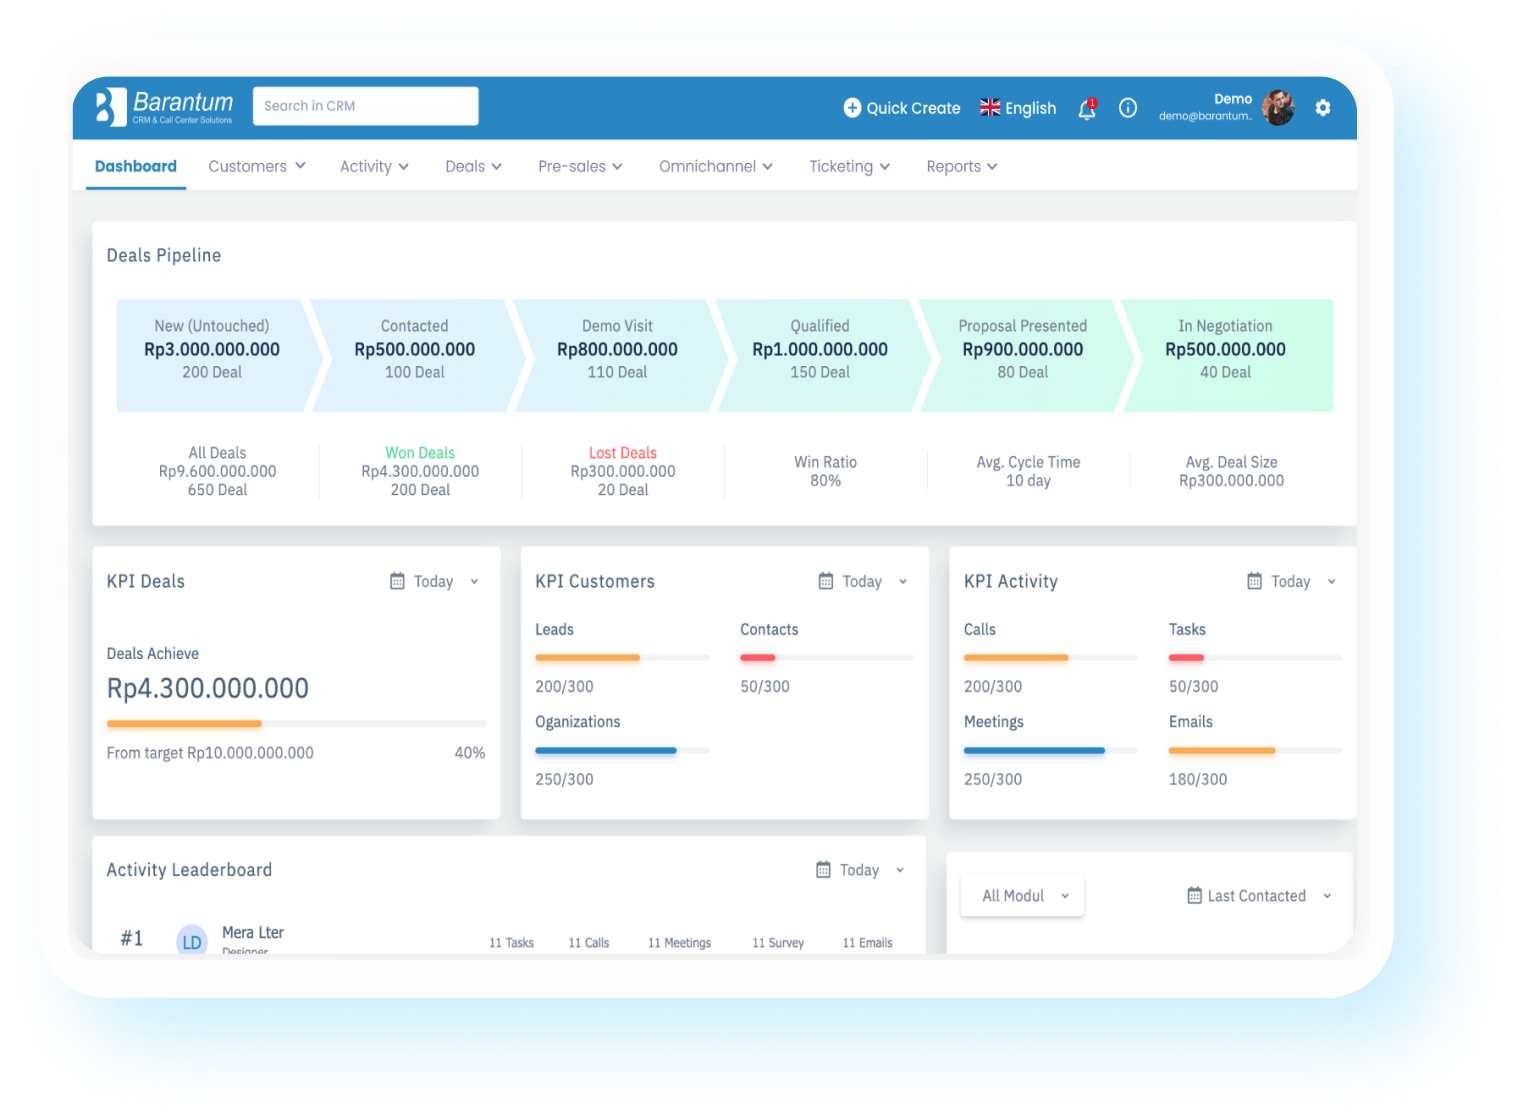This screenshot has height=1118, width=1514.
Task: Click the Deals Achieve progress bar
Action: pyautogui.click(x=296, y=723)
